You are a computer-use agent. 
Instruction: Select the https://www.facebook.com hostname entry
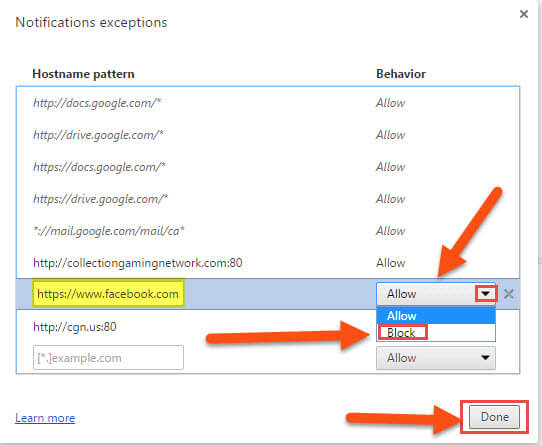point(108,294)
